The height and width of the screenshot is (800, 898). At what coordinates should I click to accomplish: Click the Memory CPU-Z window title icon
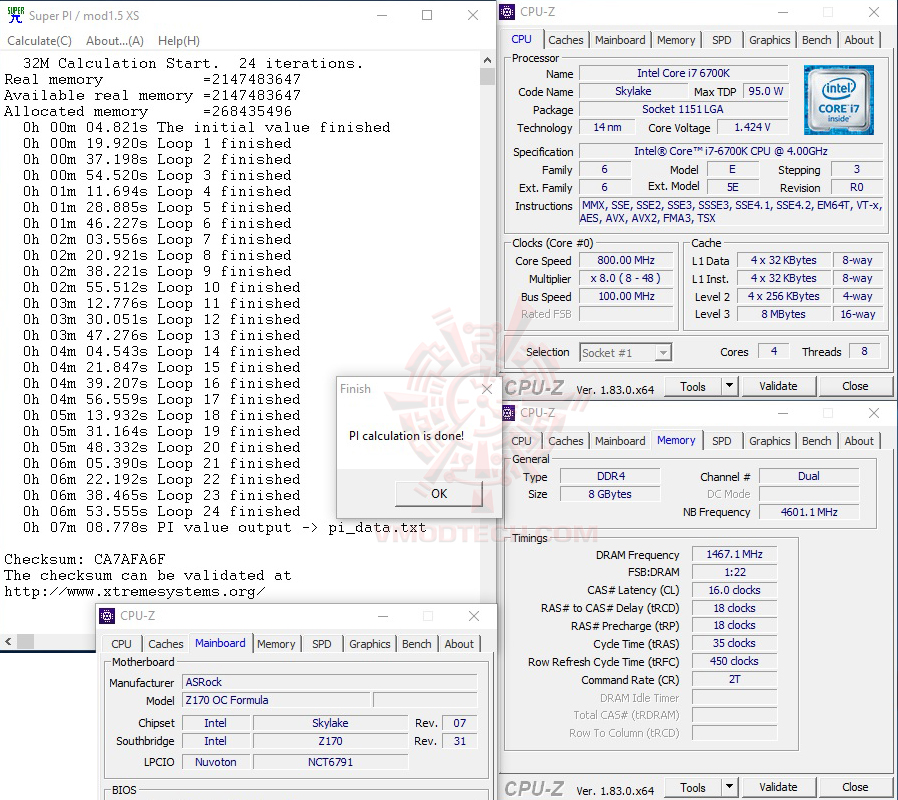tap(507, 412)
